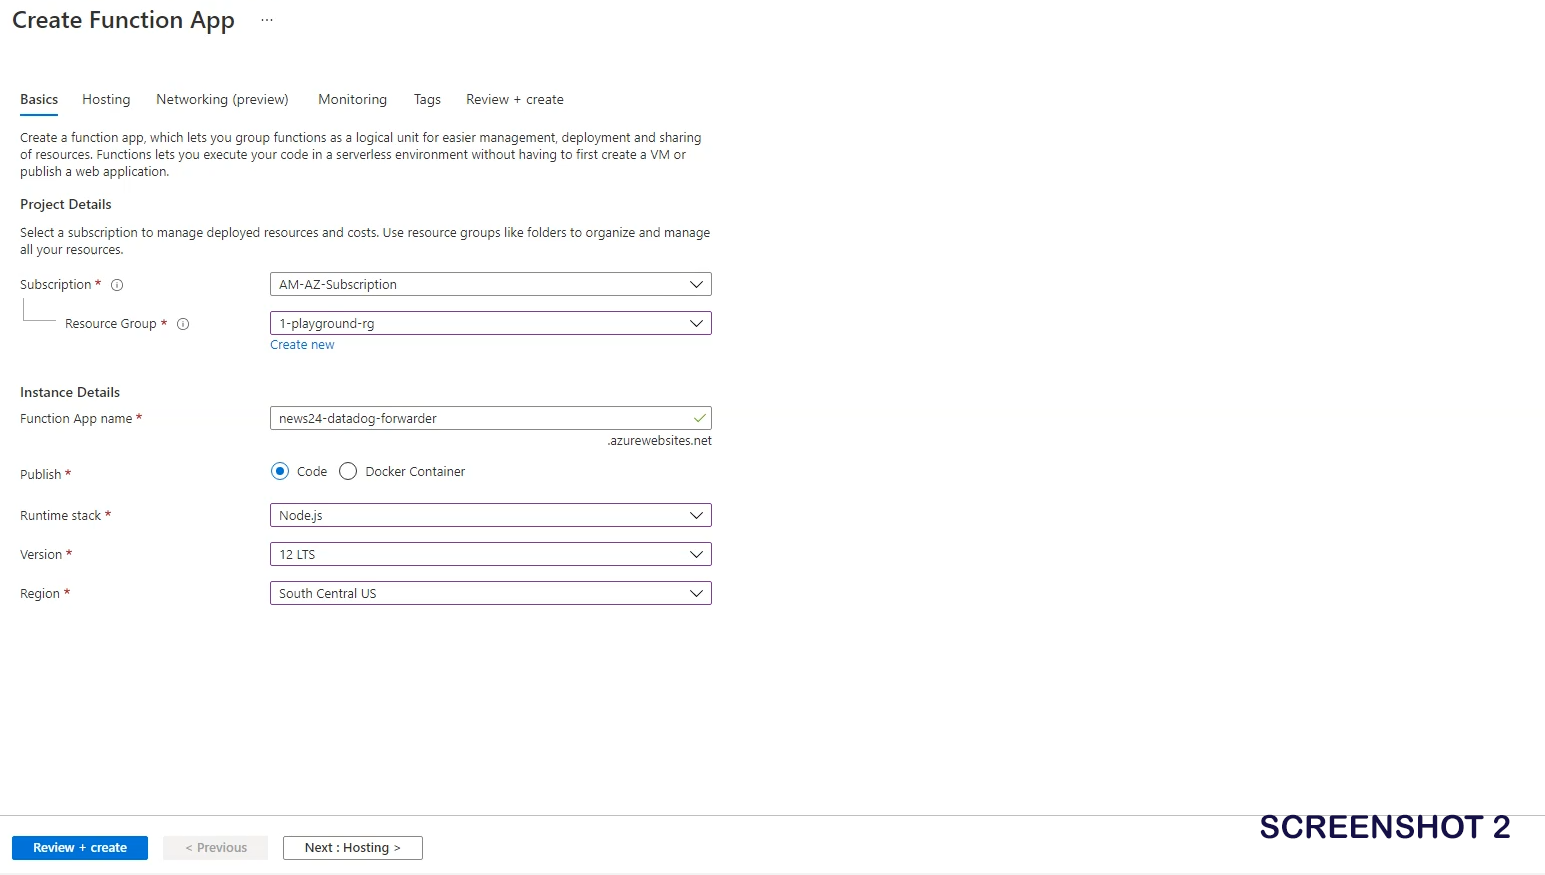Click the info icon next to Subscription

(117, 285)
